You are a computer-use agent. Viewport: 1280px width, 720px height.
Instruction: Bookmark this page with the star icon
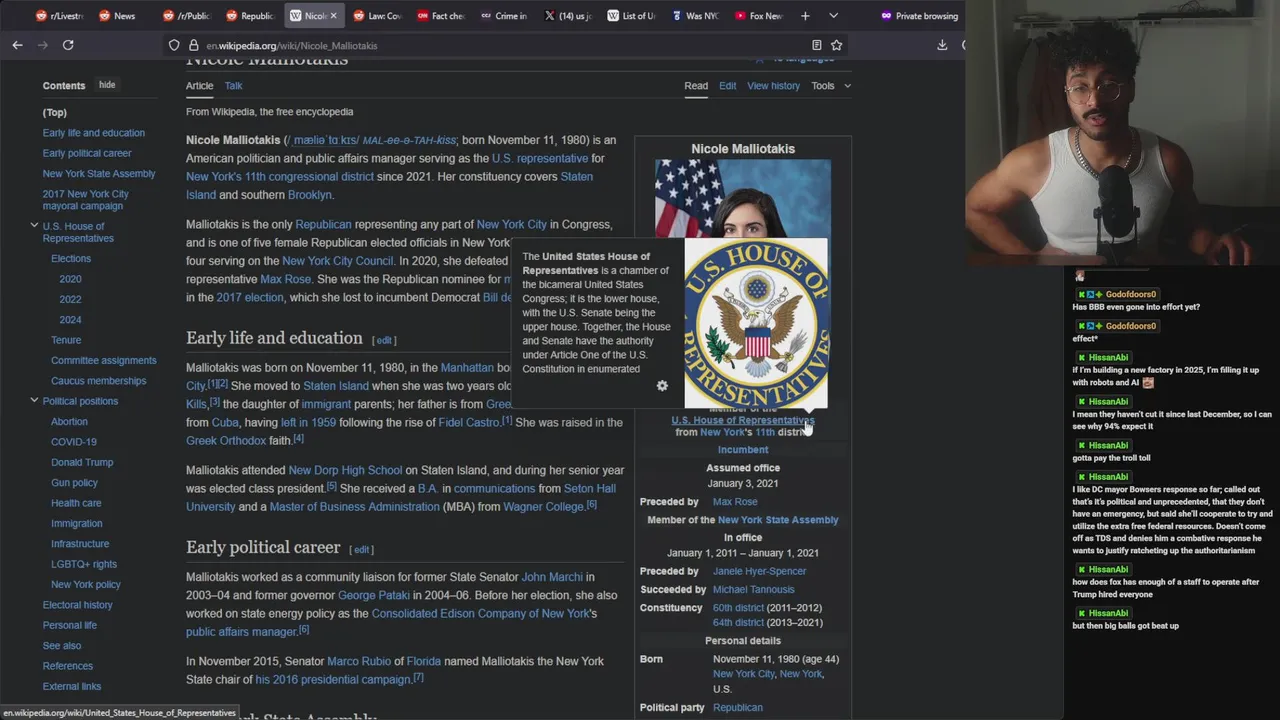pos(836,45)
